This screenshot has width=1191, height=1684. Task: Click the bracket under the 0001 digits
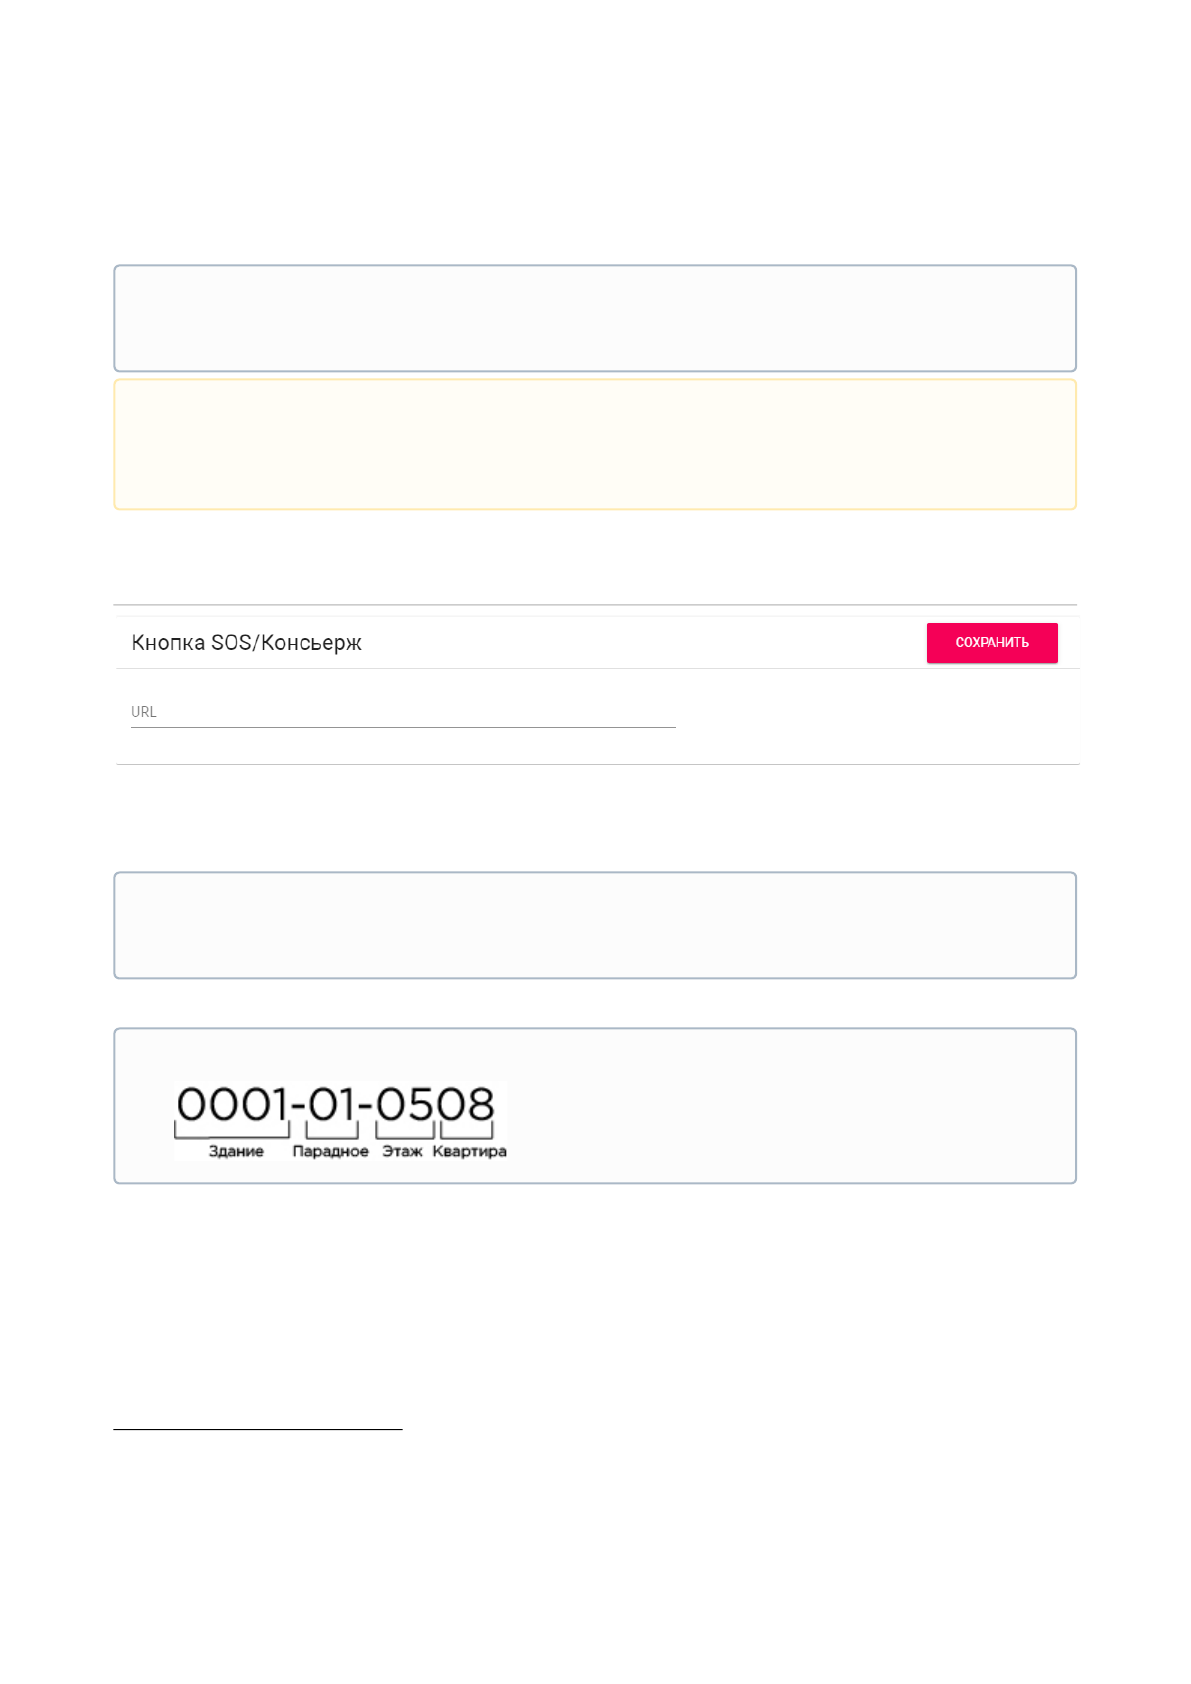pyautogui.click(x=232, y=1134)
